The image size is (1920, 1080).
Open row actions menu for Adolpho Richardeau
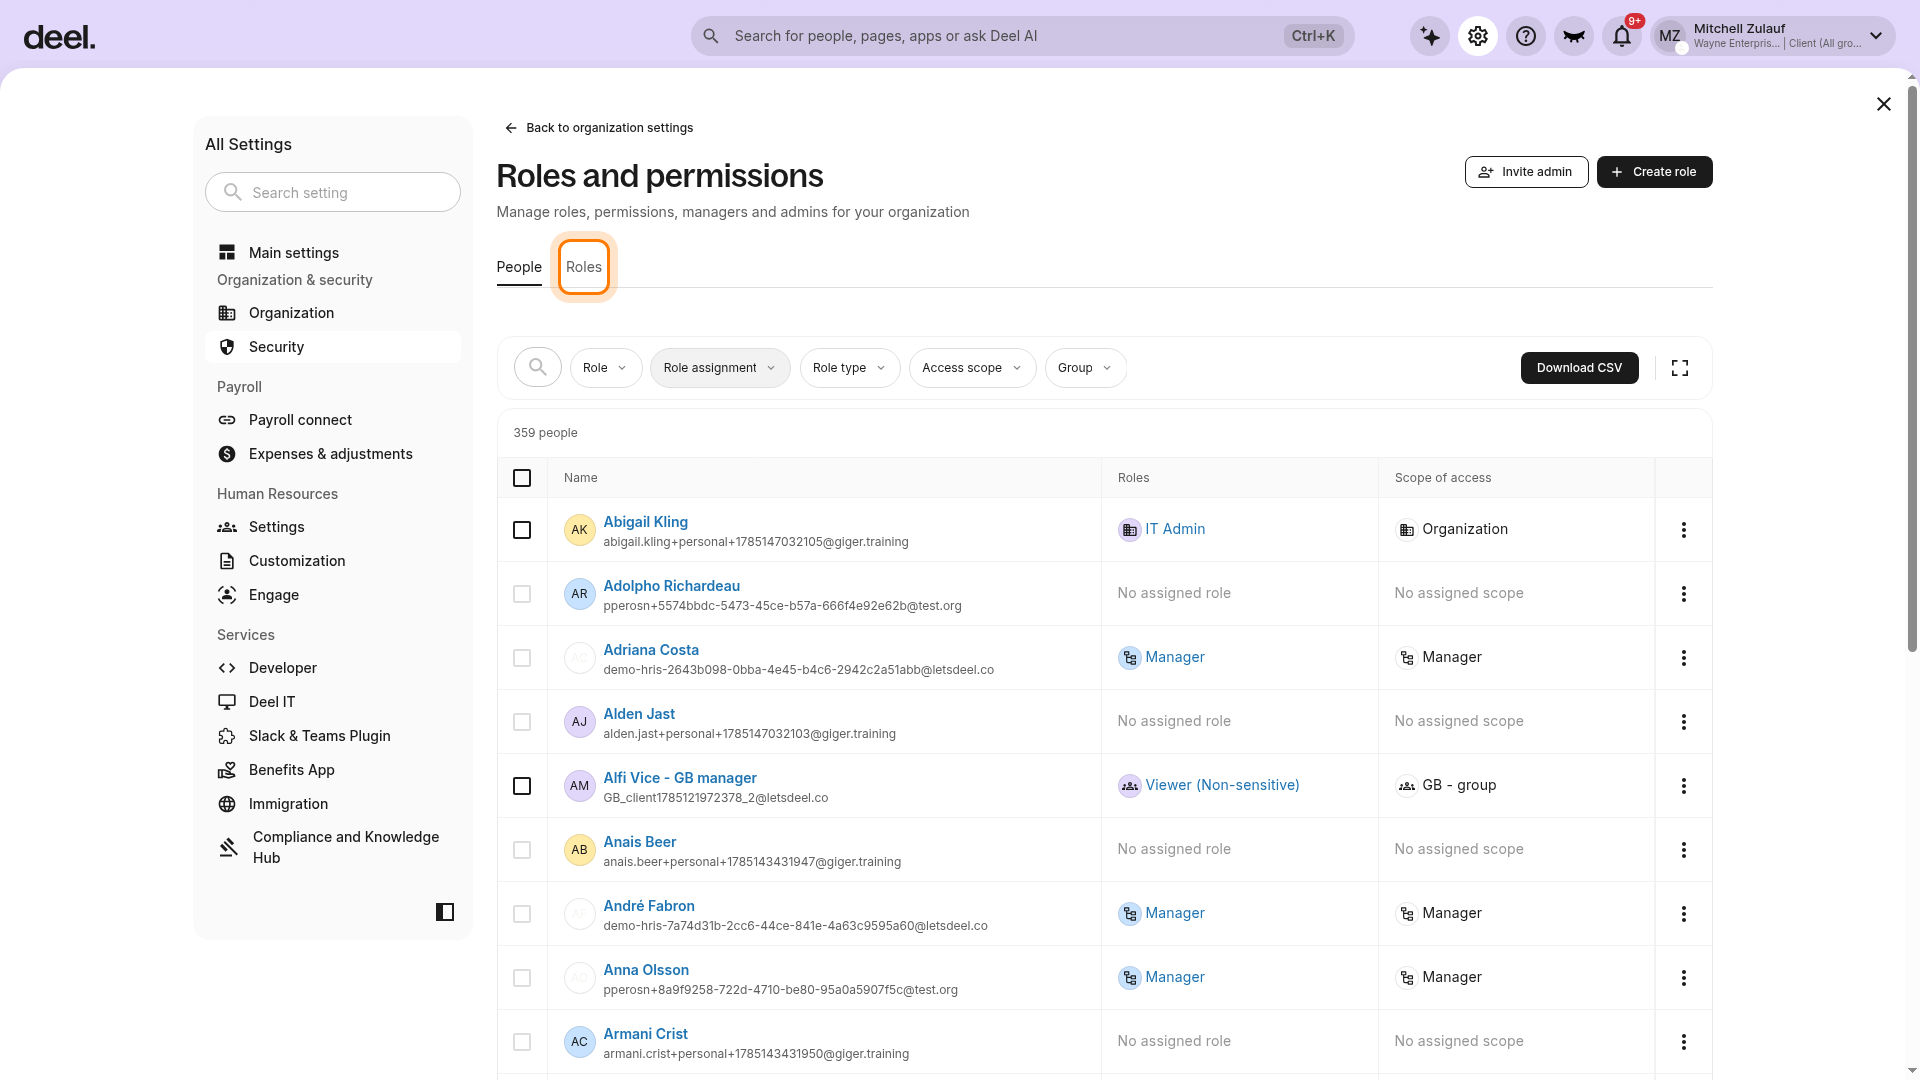tap(1684, 594)
